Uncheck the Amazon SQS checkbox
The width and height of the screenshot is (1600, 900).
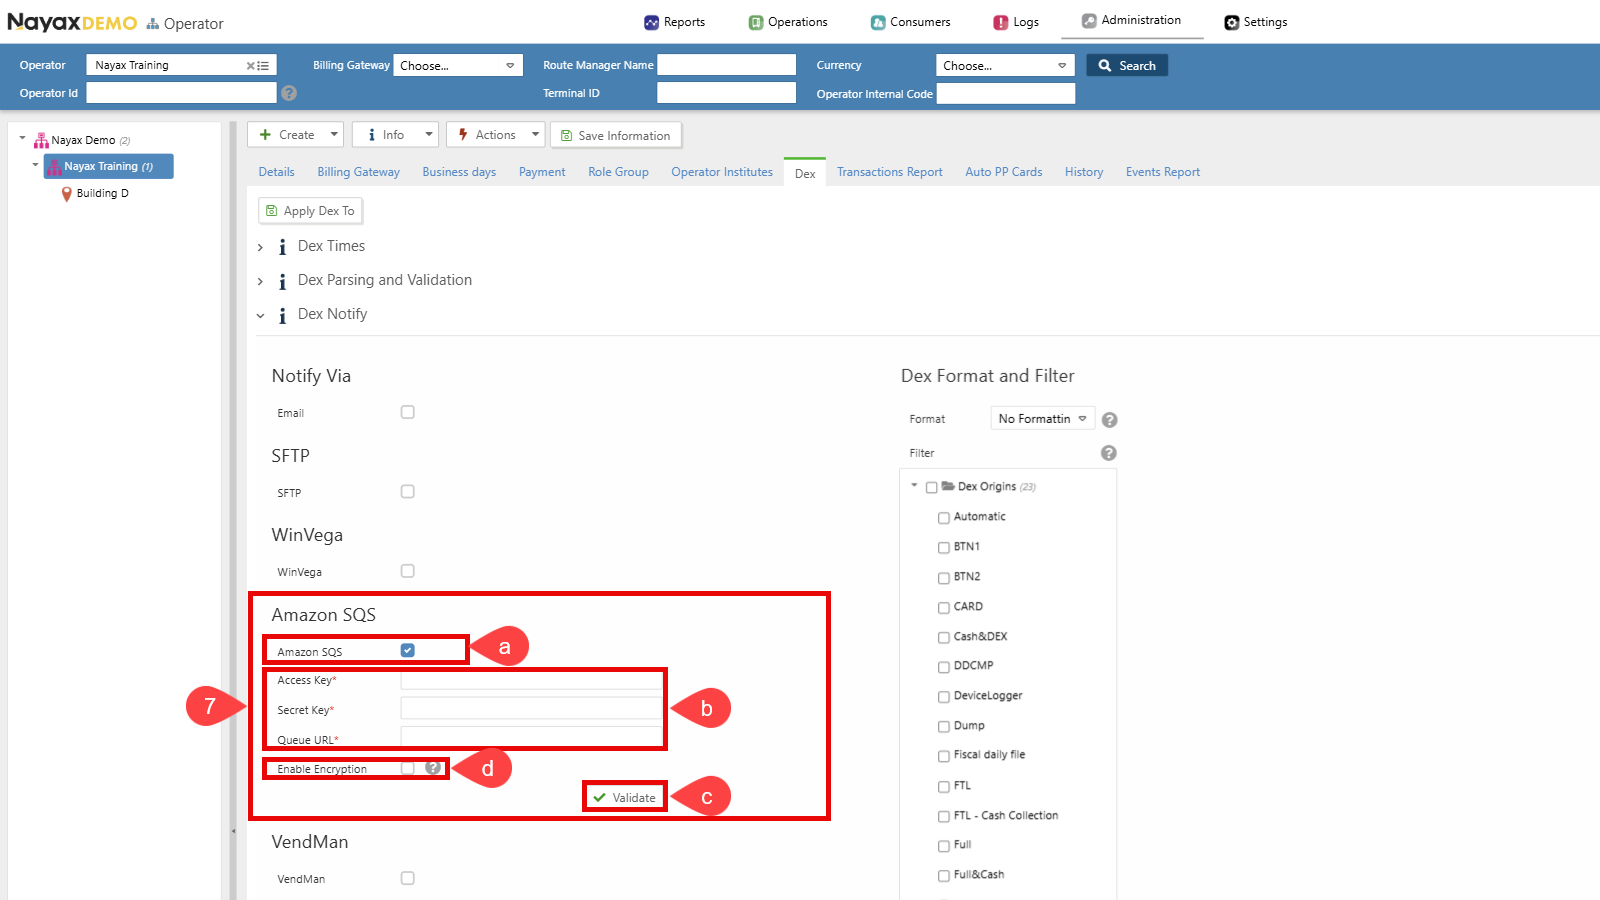click(408, 650)
